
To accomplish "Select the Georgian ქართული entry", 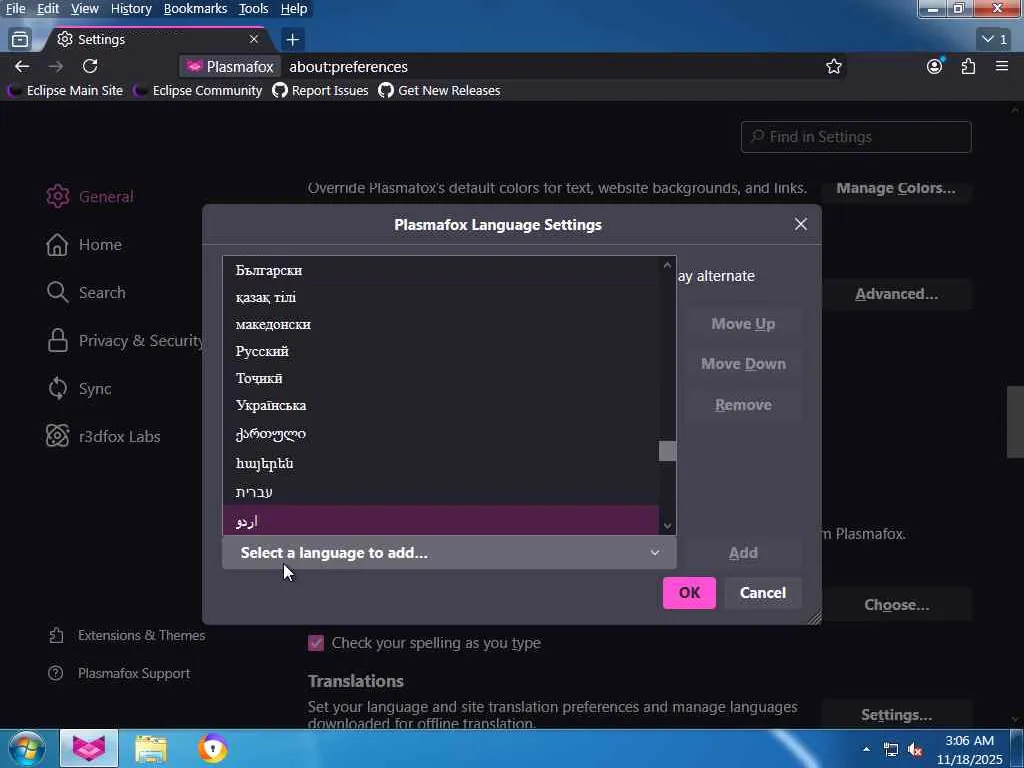I will click(441, 434).
